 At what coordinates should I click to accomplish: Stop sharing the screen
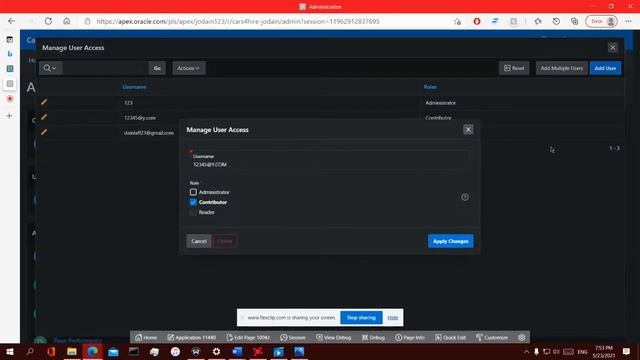click(361, 318)
